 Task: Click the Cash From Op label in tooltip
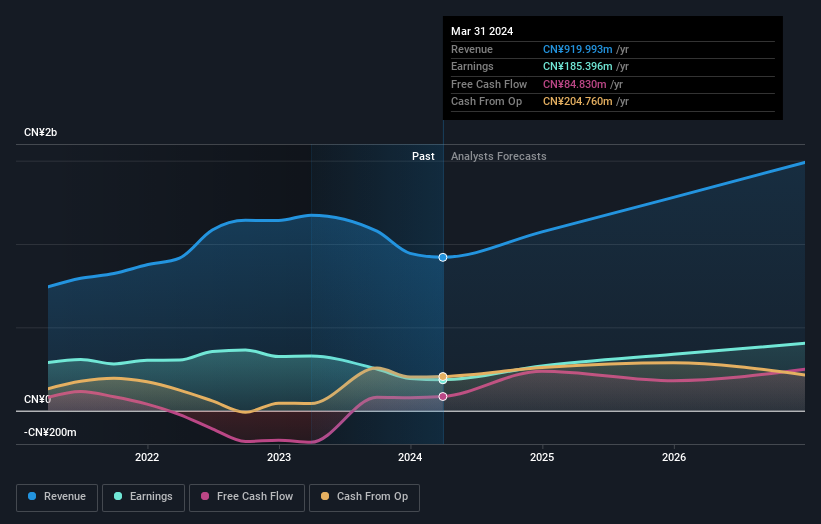[x=486, y=102]
